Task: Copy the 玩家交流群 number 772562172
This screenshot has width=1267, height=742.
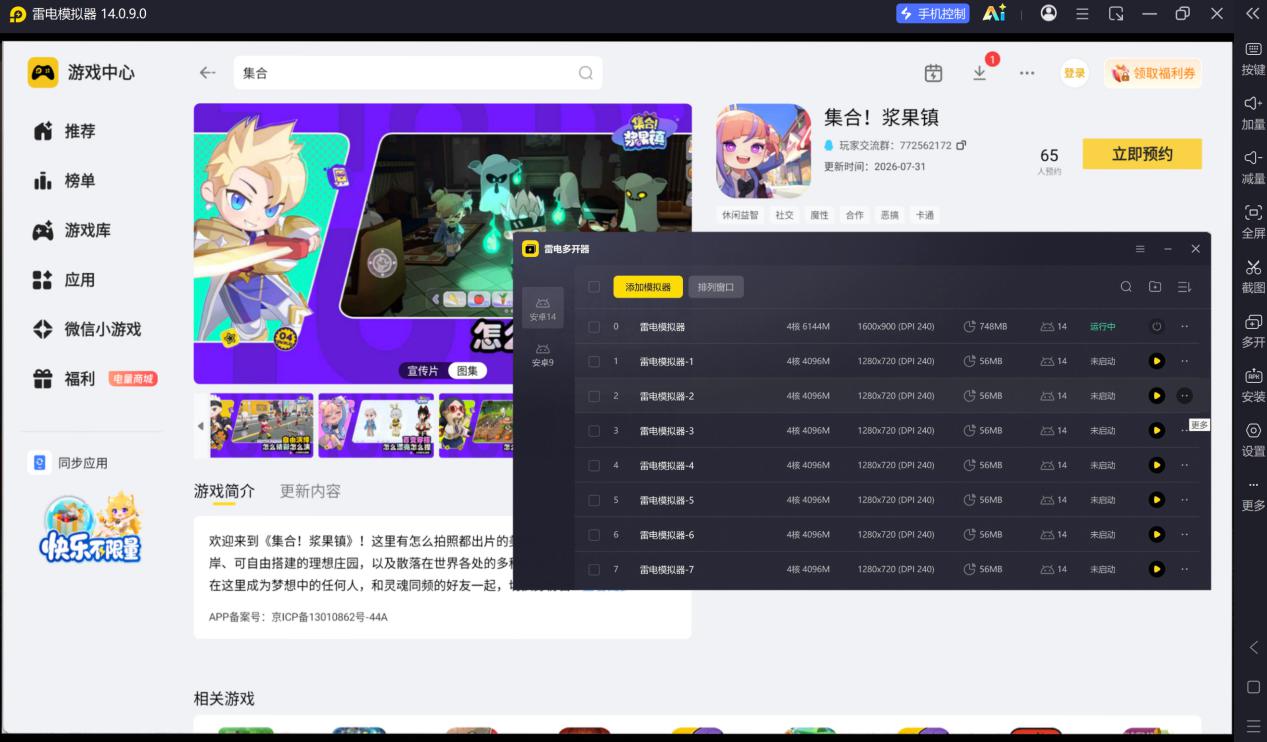Action: 961,145
